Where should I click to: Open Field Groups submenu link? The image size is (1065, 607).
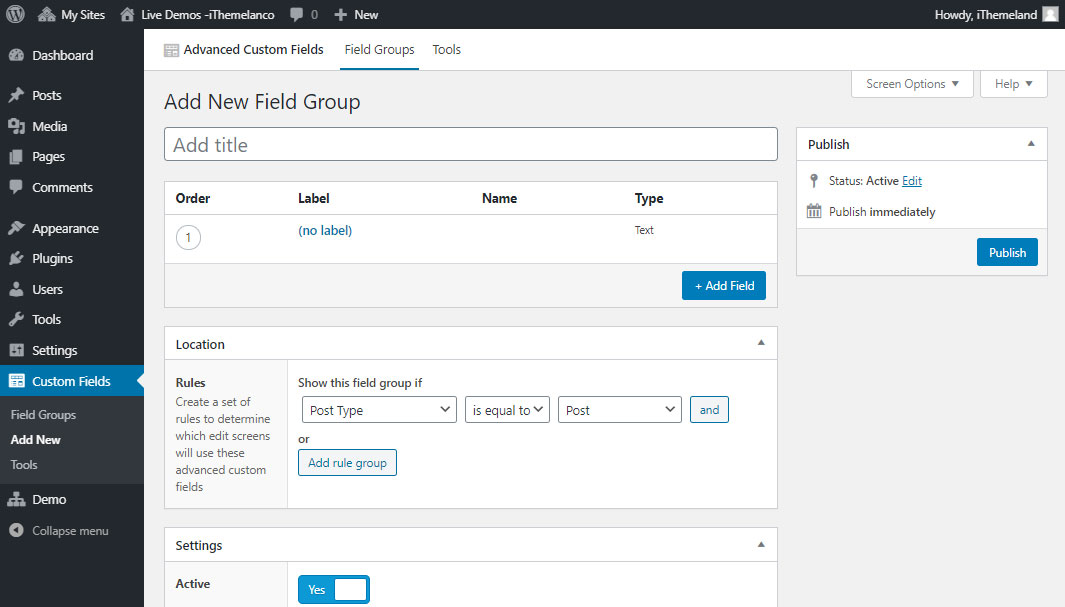[43, 415]
